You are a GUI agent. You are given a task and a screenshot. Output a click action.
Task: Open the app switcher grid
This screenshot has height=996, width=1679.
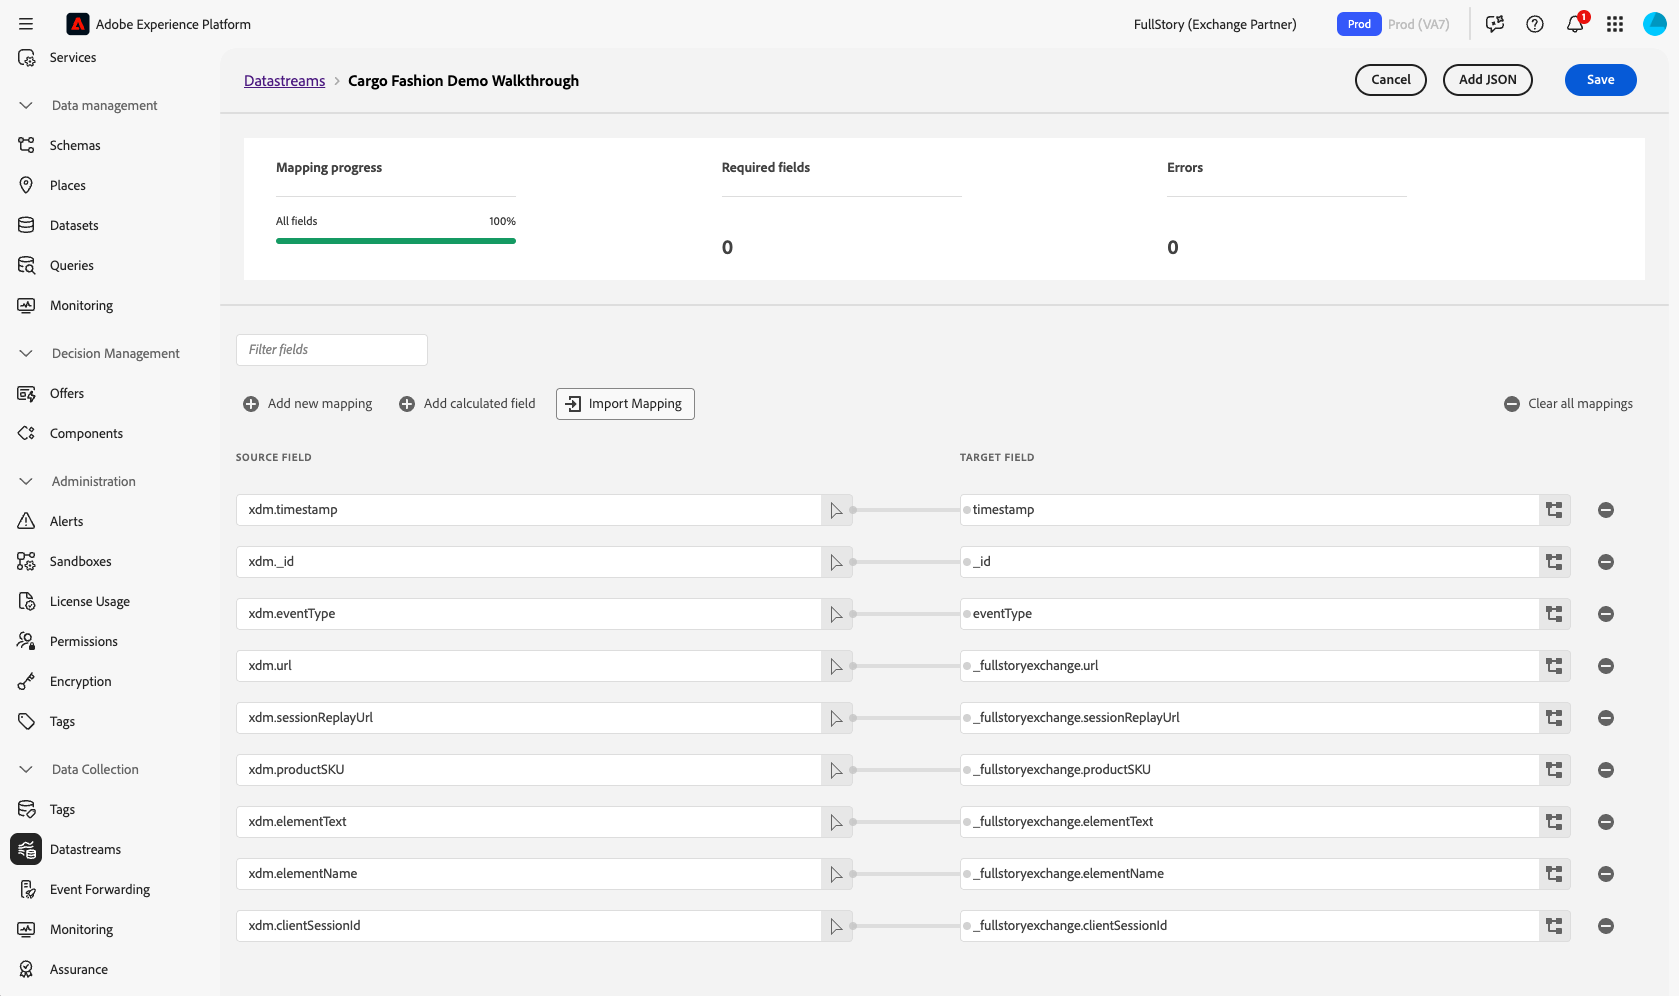[1614, 24]
